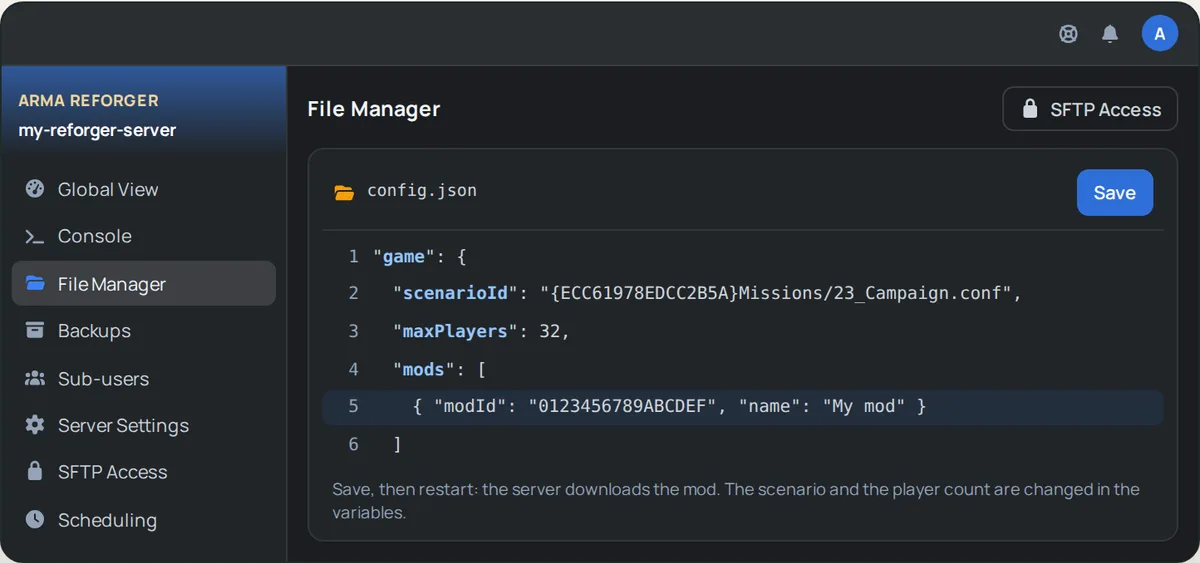Click the "Save, then restart" help note

pos(736,501)
